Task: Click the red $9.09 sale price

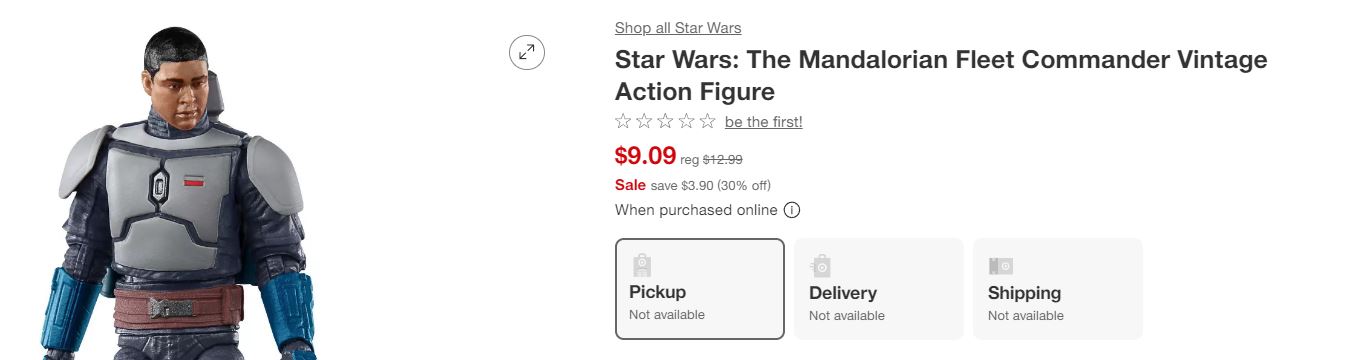Action: (x=645, y=156)
